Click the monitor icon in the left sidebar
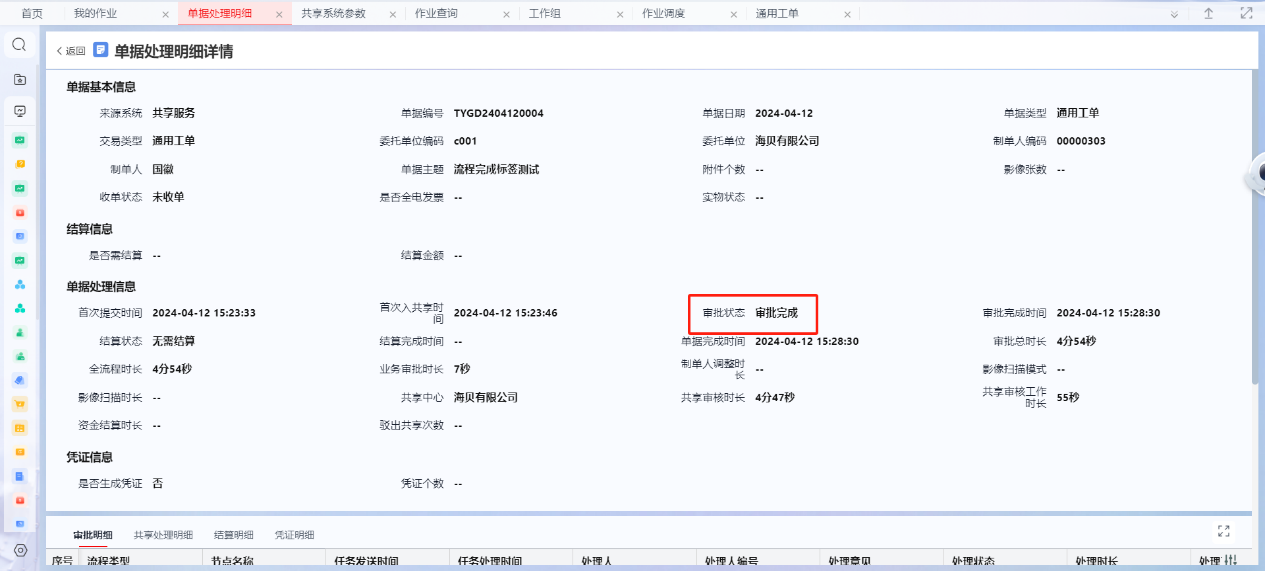1265x571 pixels. [19, 111]
